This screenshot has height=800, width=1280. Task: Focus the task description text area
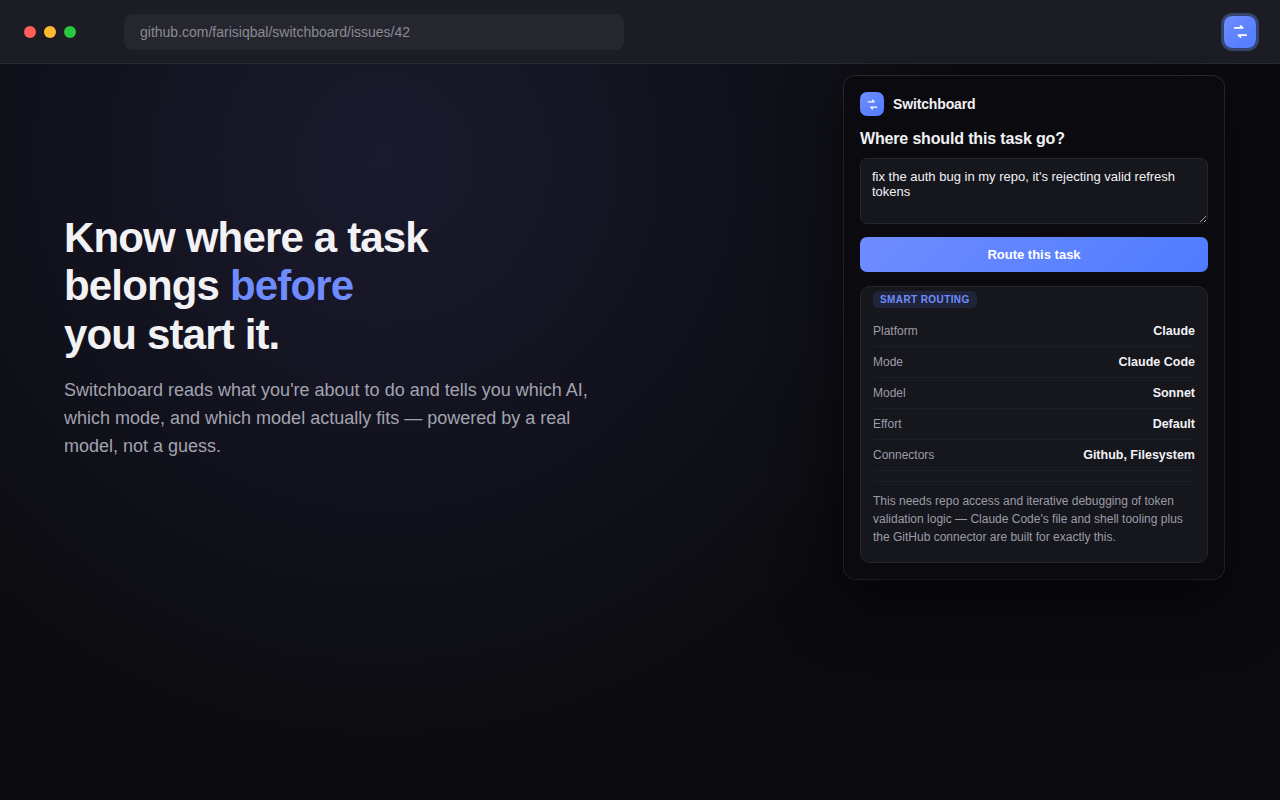(x=1034, y=191)
